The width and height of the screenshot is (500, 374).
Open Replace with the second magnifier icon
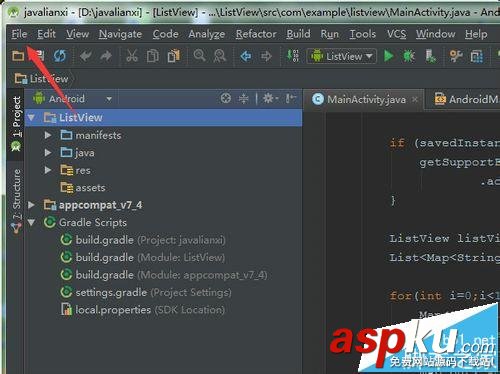[x=220, y=56]
